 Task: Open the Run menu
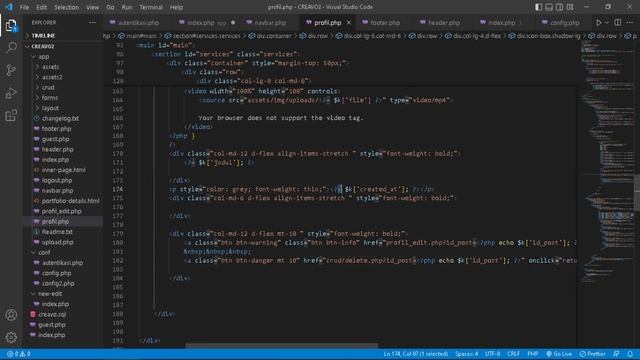(x=127, y=7)
